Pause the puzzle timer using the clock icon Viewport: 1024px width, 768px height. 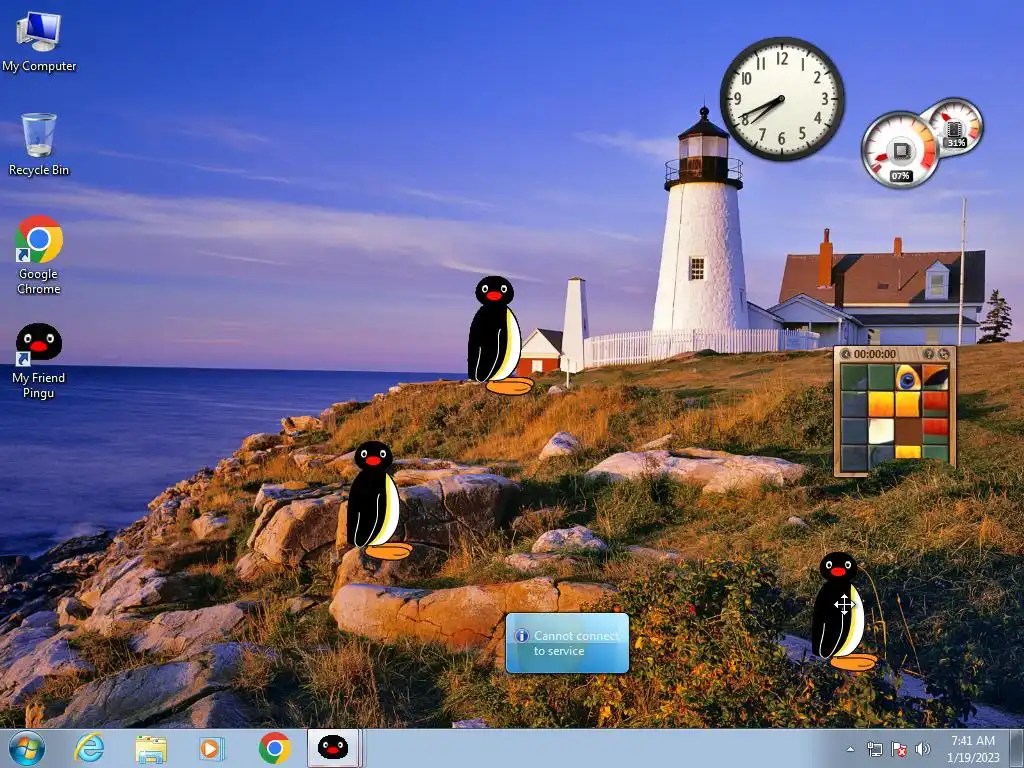(846, 354)
